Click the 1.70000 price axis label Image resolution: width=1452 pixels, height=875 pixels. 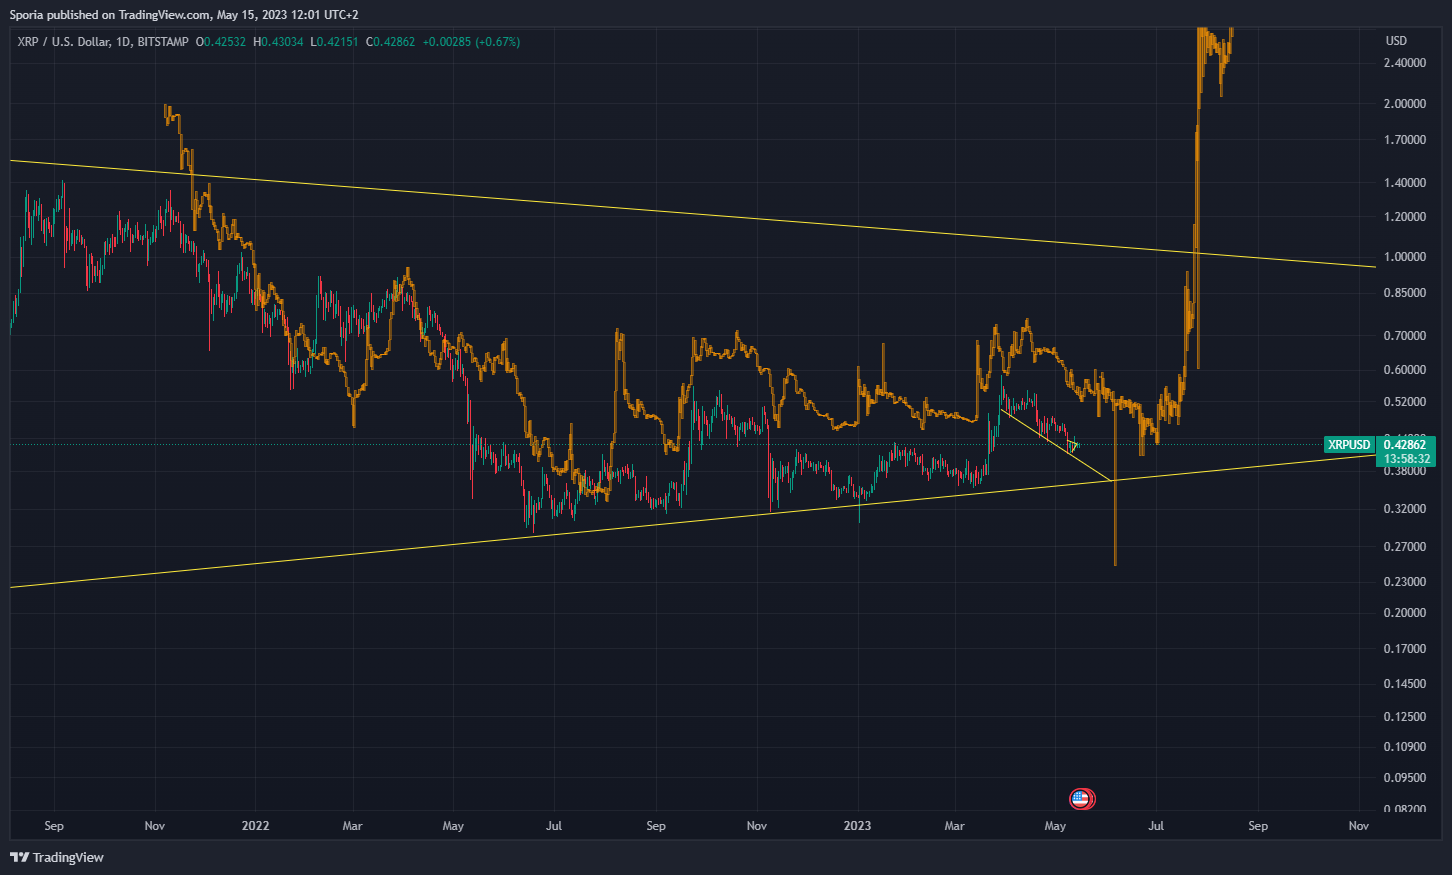tap(1405, 140)
